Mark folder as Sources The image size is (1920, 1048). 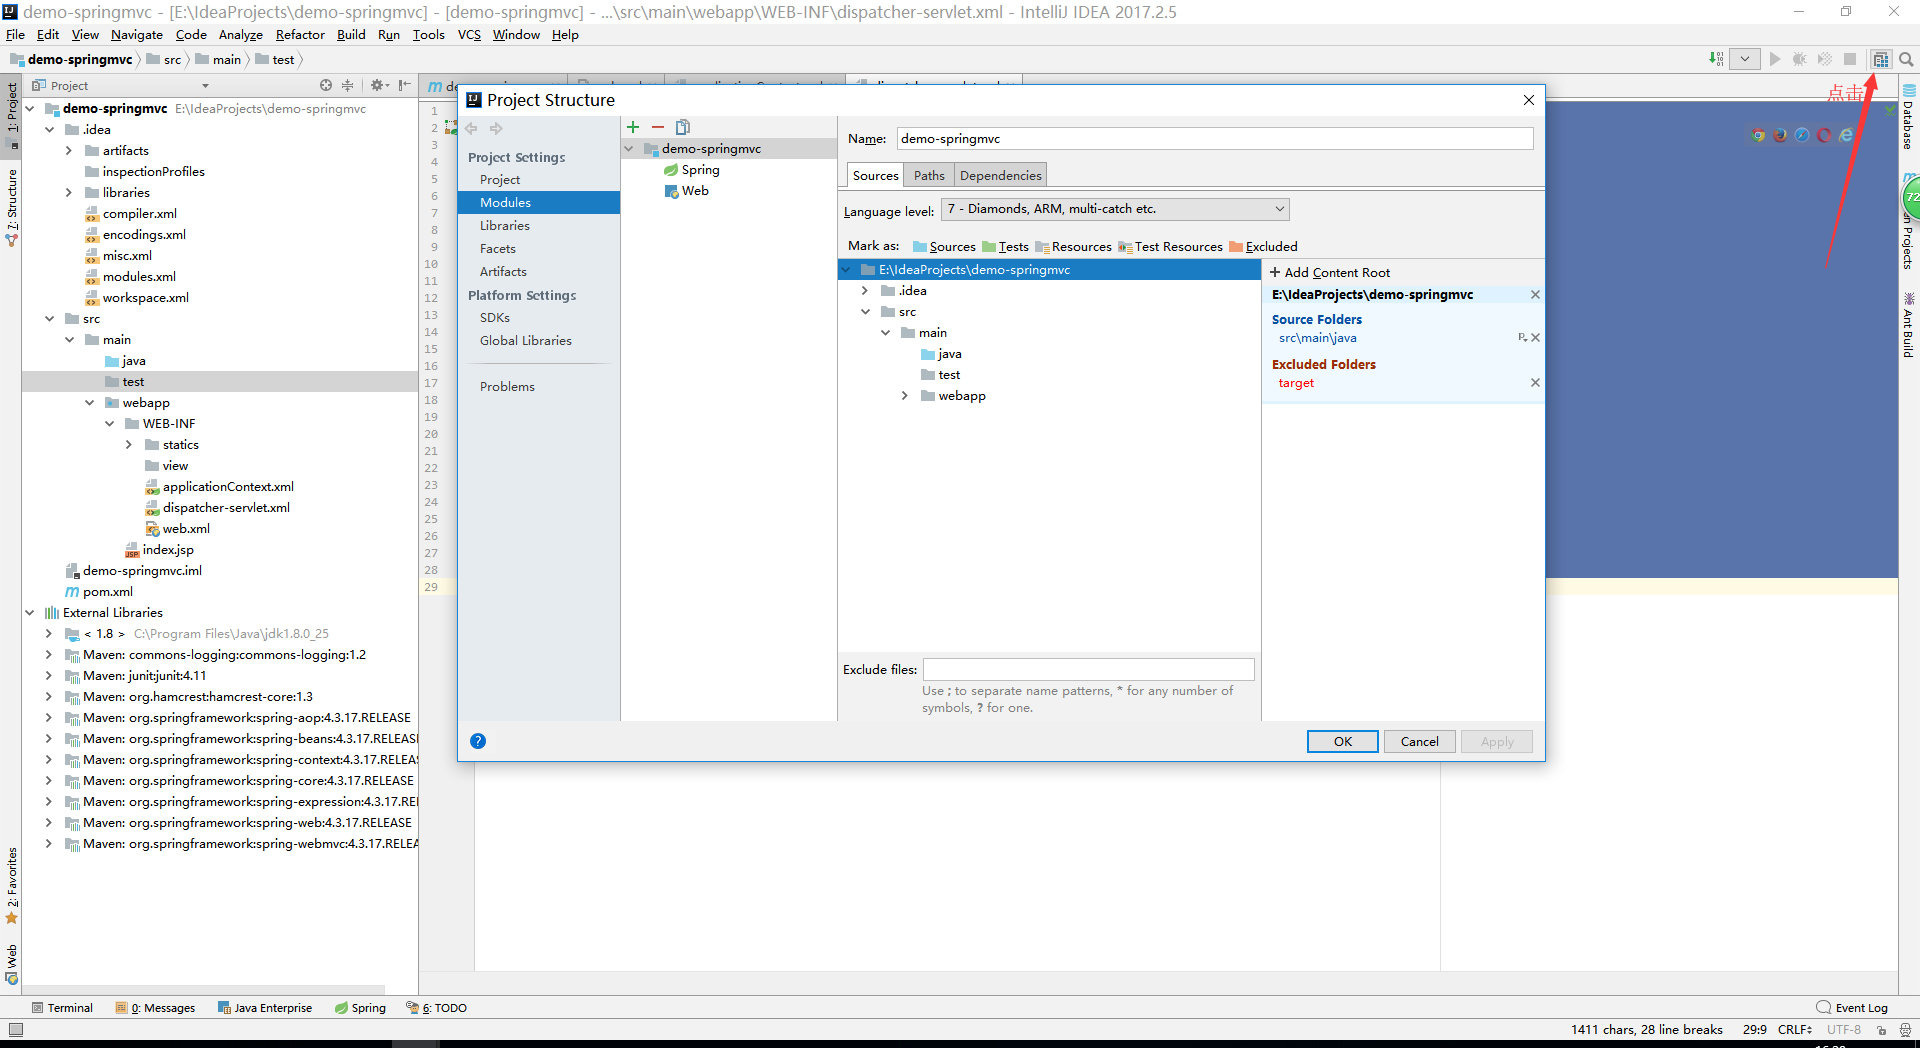pos(944,247)
